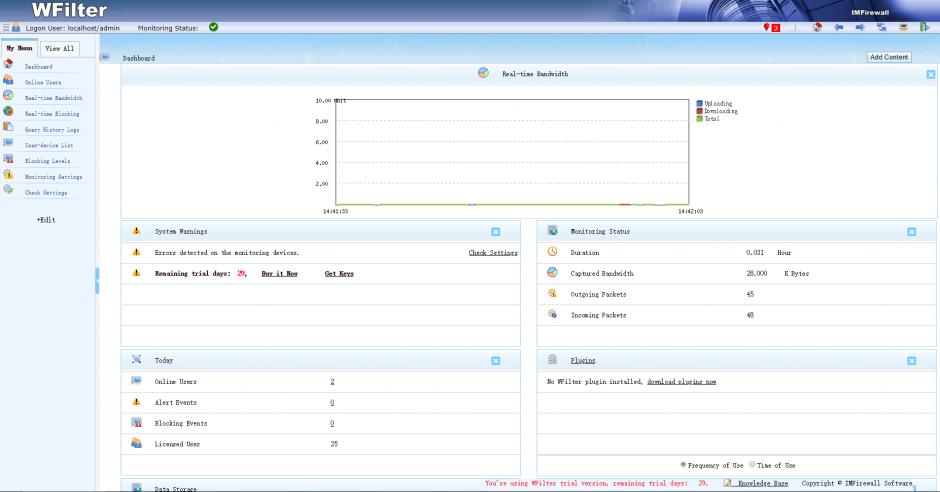
Task: Open Blocking Levels from sidebar
Action: 47,161
